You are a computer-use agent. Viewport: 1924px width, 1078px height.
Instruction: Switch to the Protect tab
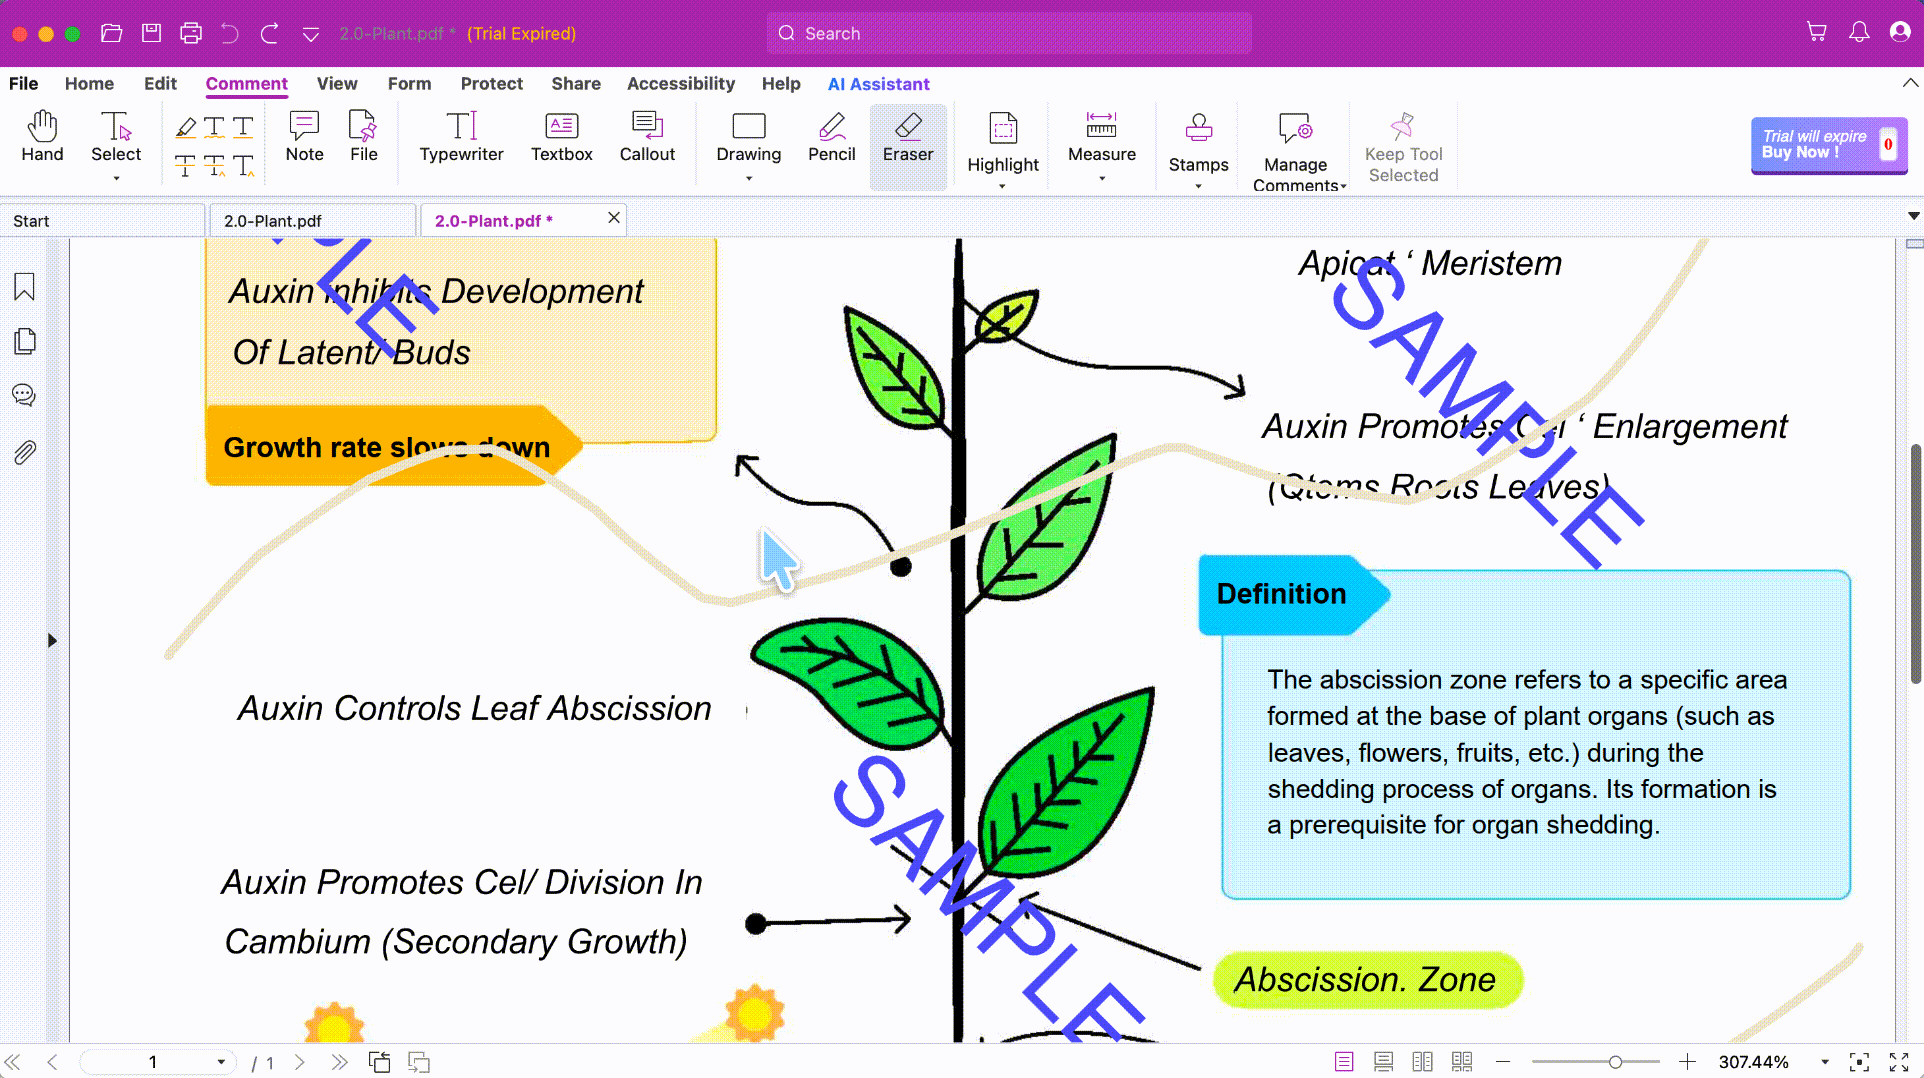click(x=491, y=84)
